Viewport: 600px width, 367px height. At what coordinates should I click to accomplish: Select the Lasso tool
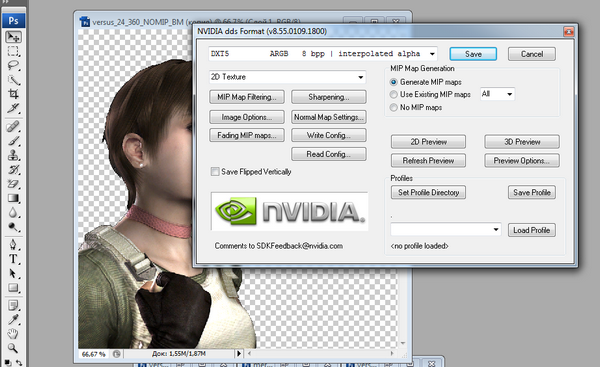coord(13,65)
